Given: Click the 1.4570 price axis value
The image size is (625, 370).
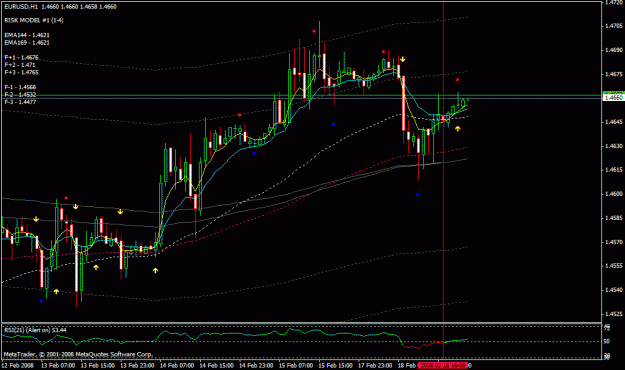Looking at the screenshot, I should click(x=614, y=242).
